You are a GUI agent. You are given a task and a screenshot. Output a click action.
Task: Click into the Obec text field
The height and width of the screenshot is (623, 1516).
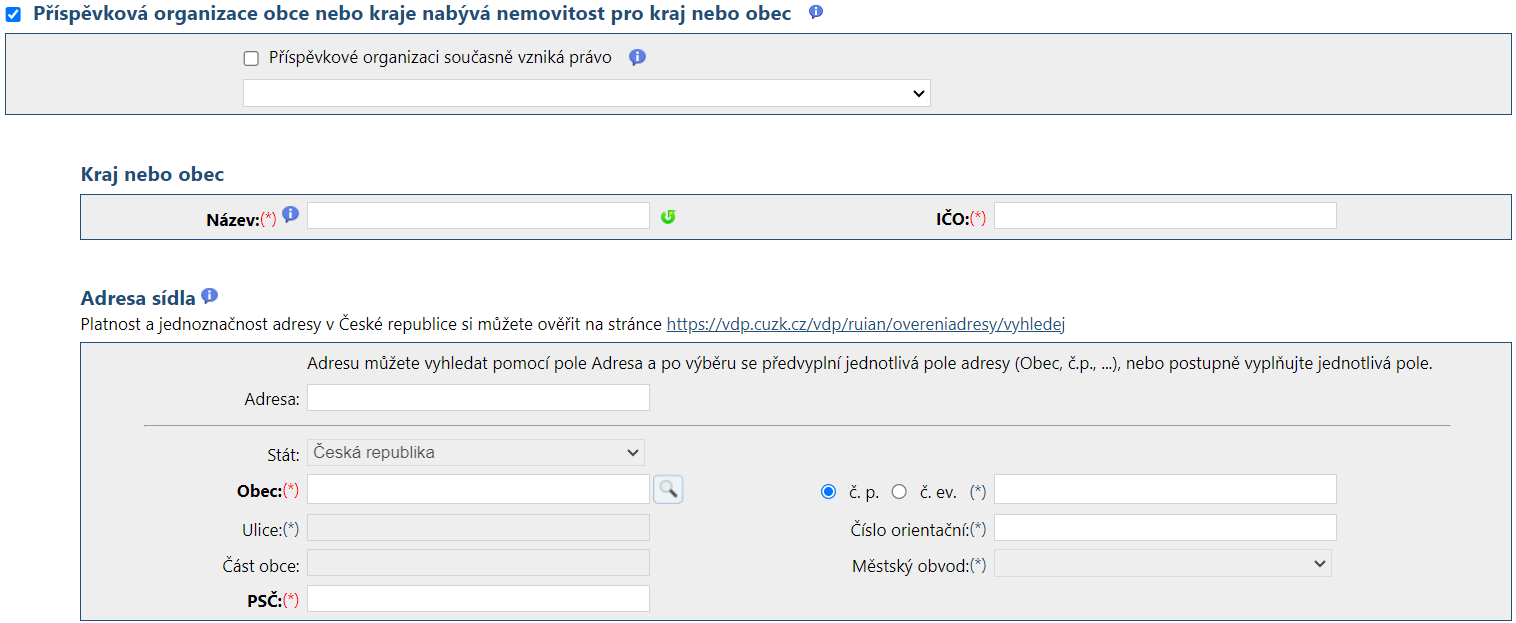(478, 489)
